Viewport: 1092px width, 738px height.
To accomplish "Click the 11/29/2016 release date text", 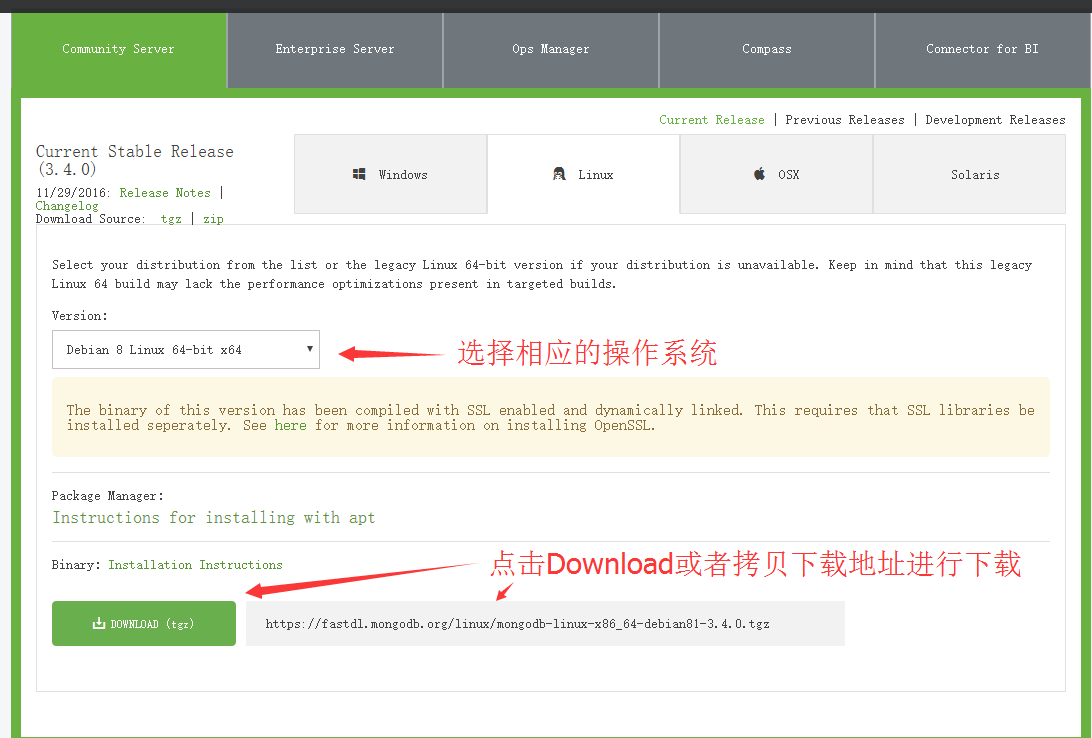I will 73,193.
